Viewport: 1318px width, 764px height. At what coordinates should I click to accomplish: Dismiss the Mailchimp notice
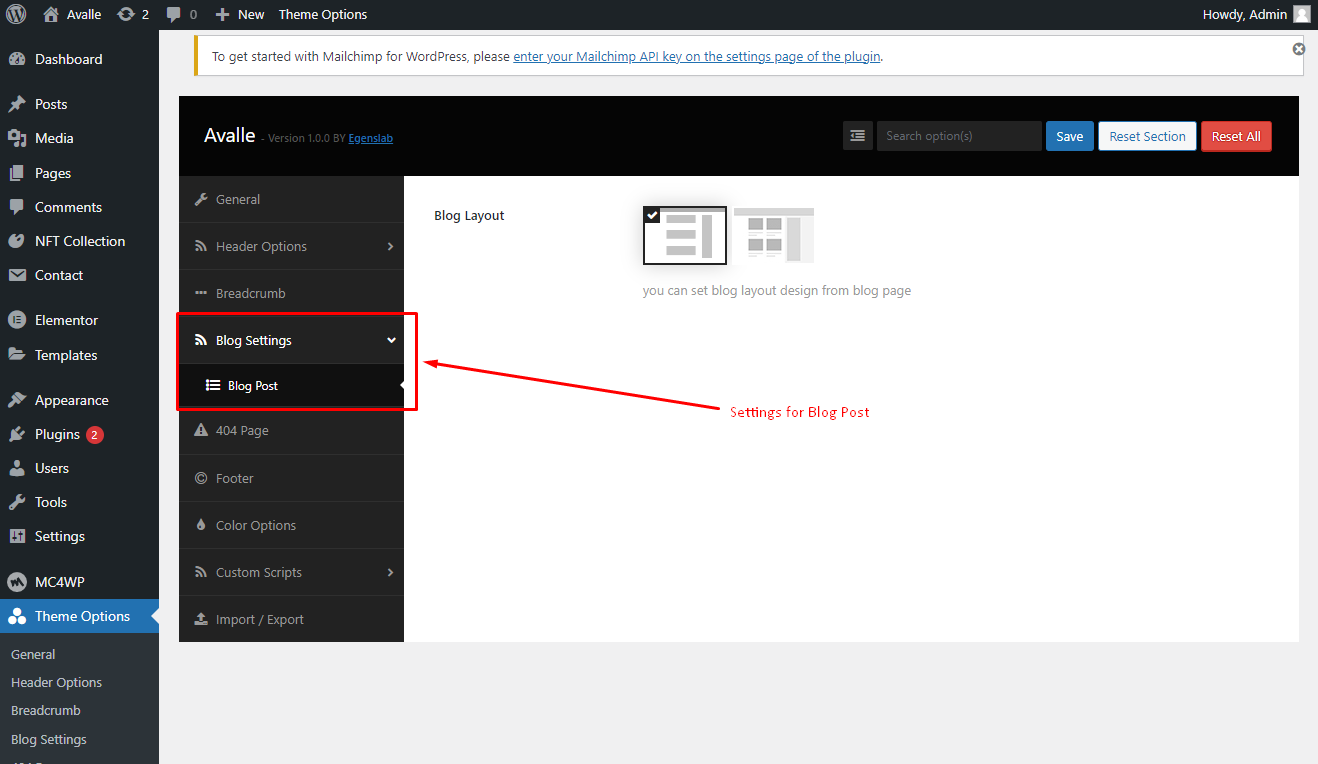[x=1298, y=49]
